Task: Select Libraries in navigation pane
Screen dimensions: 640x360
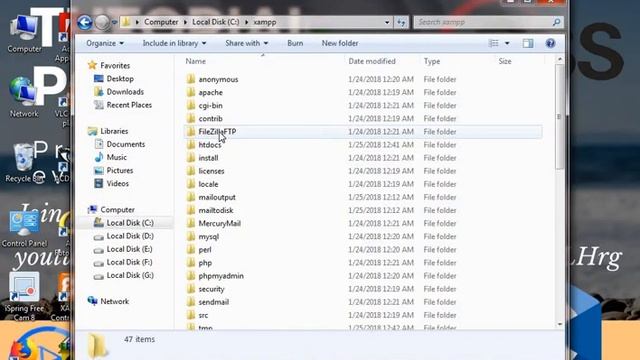Action: pyautogui.click(x=114, y=131)
